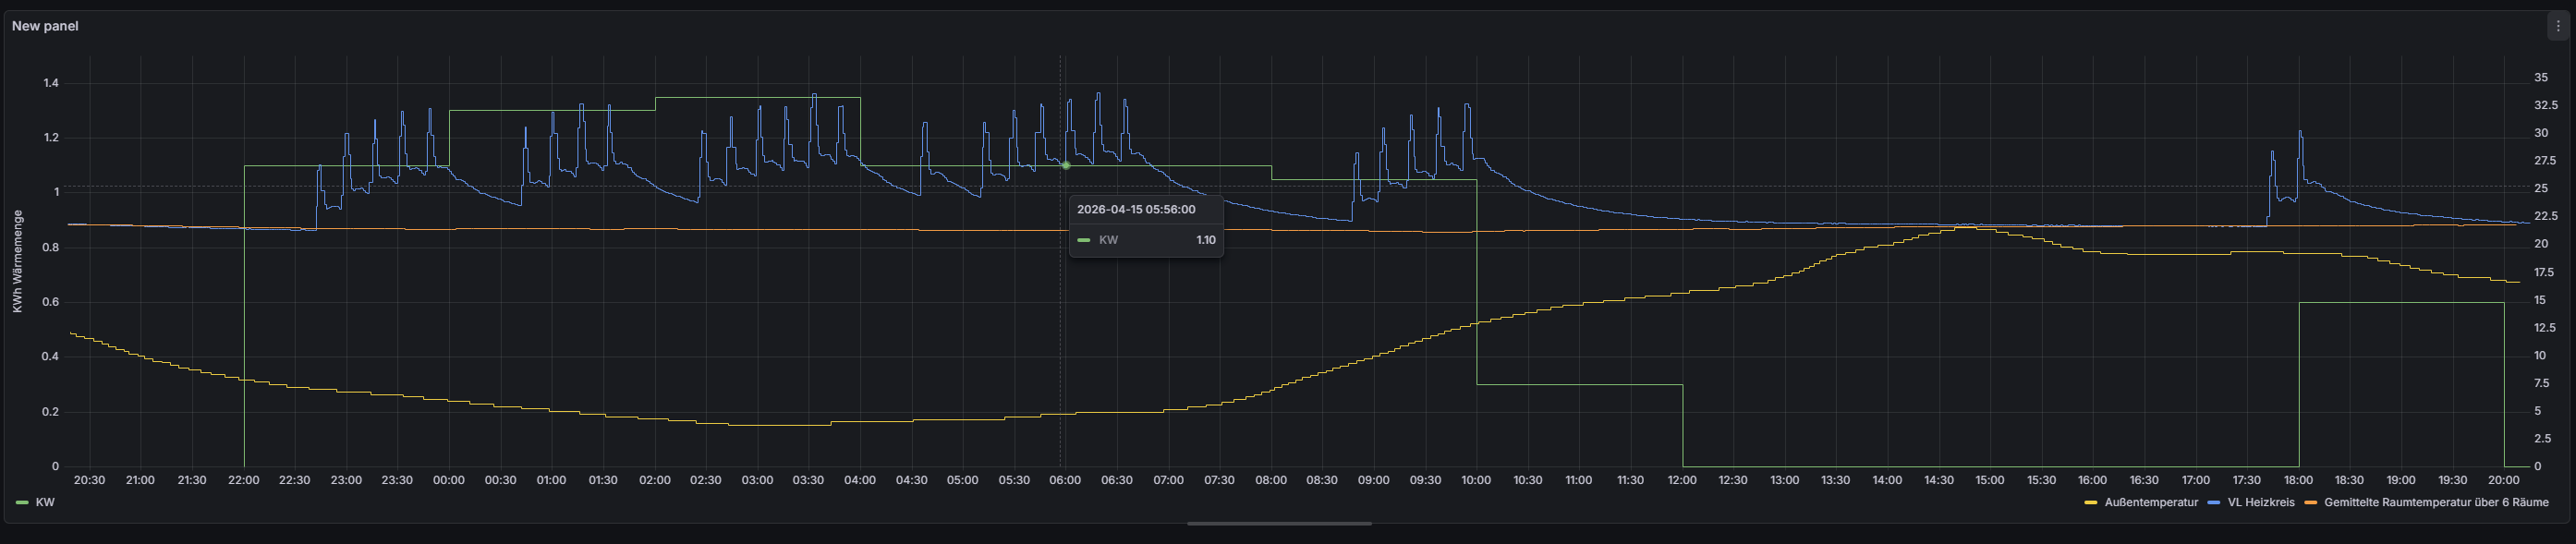Click the 18:00 label on the time axis
Viewport: 2576px width, 544px height.
2298,480
